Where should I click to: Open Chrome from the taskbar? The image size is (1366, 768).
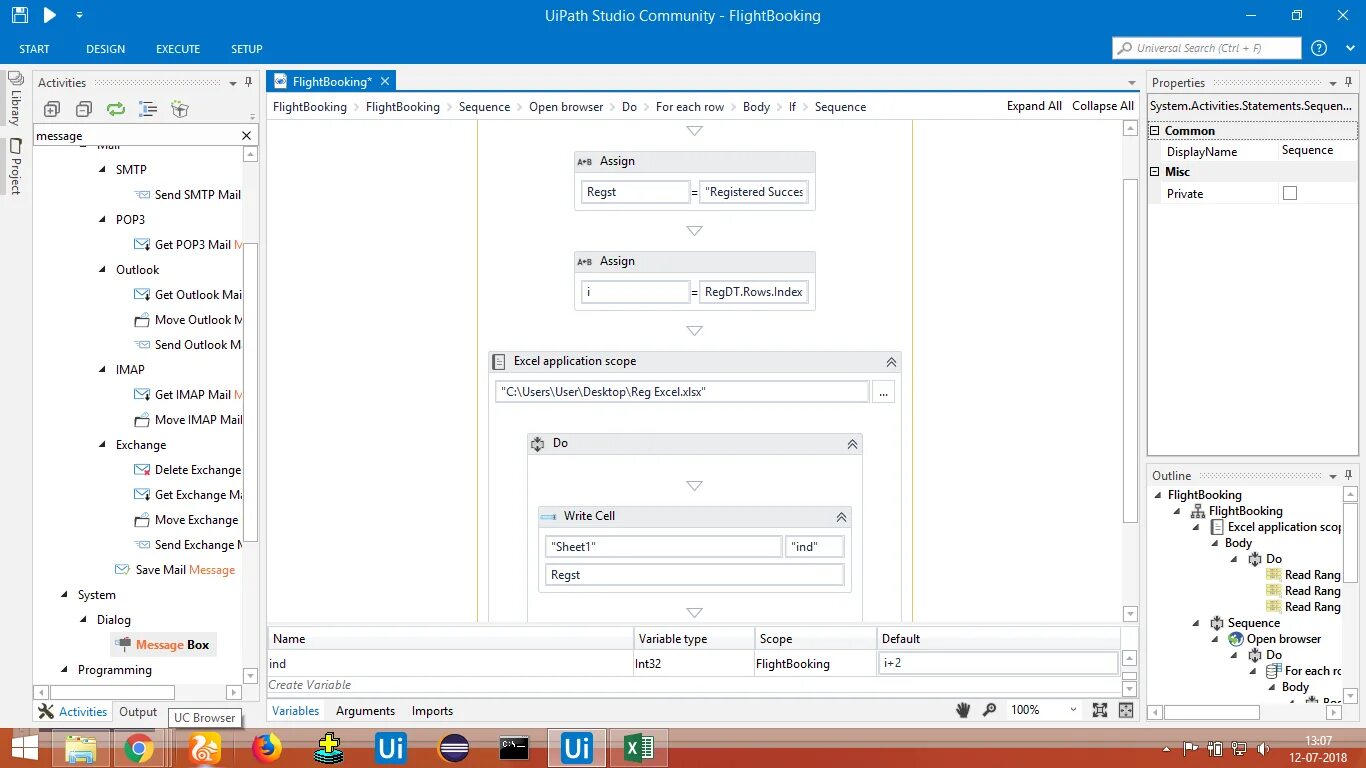(139, 748)
